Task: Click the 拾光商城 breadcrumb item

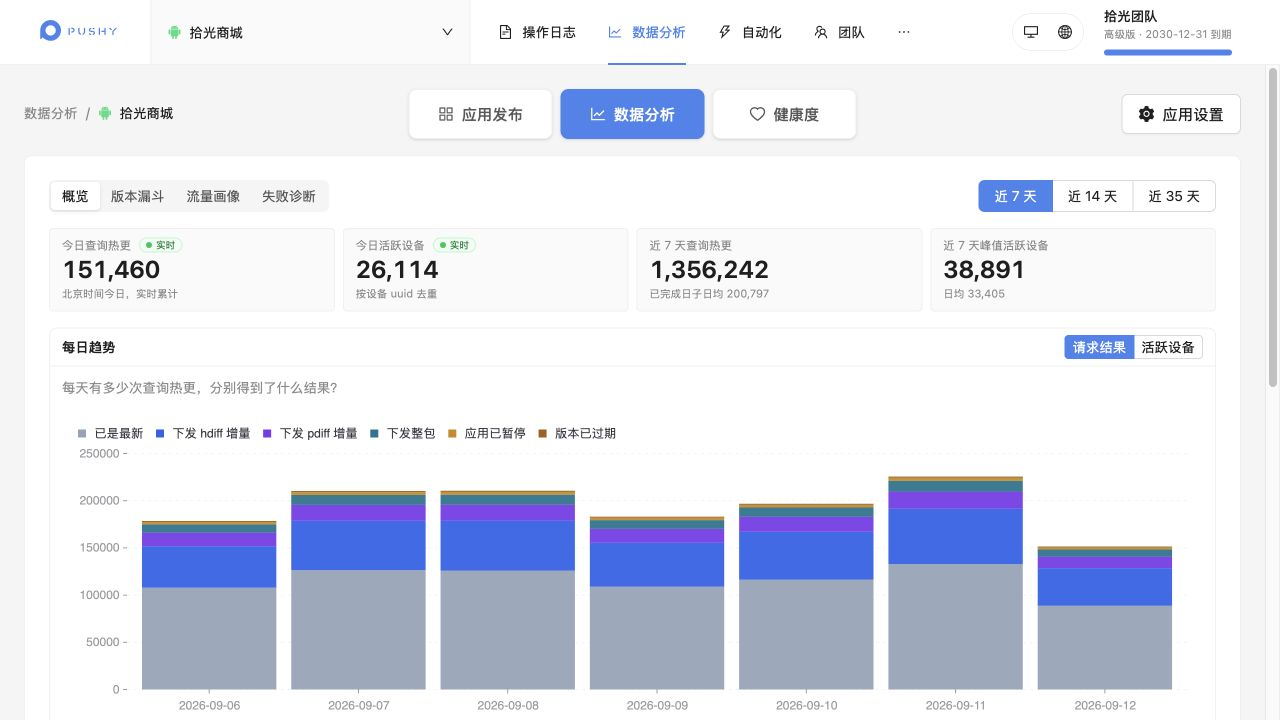Action: point(146,113)
